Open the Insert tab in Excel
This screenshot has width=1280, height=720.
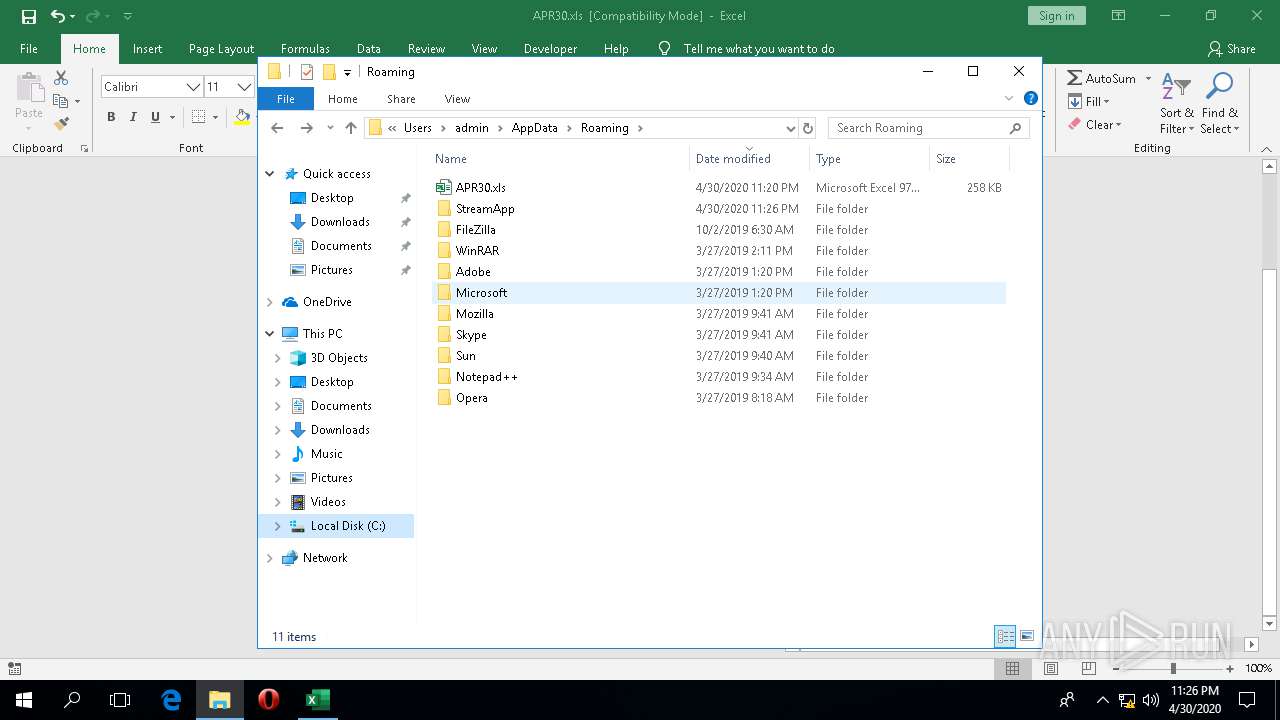[147, 48]
